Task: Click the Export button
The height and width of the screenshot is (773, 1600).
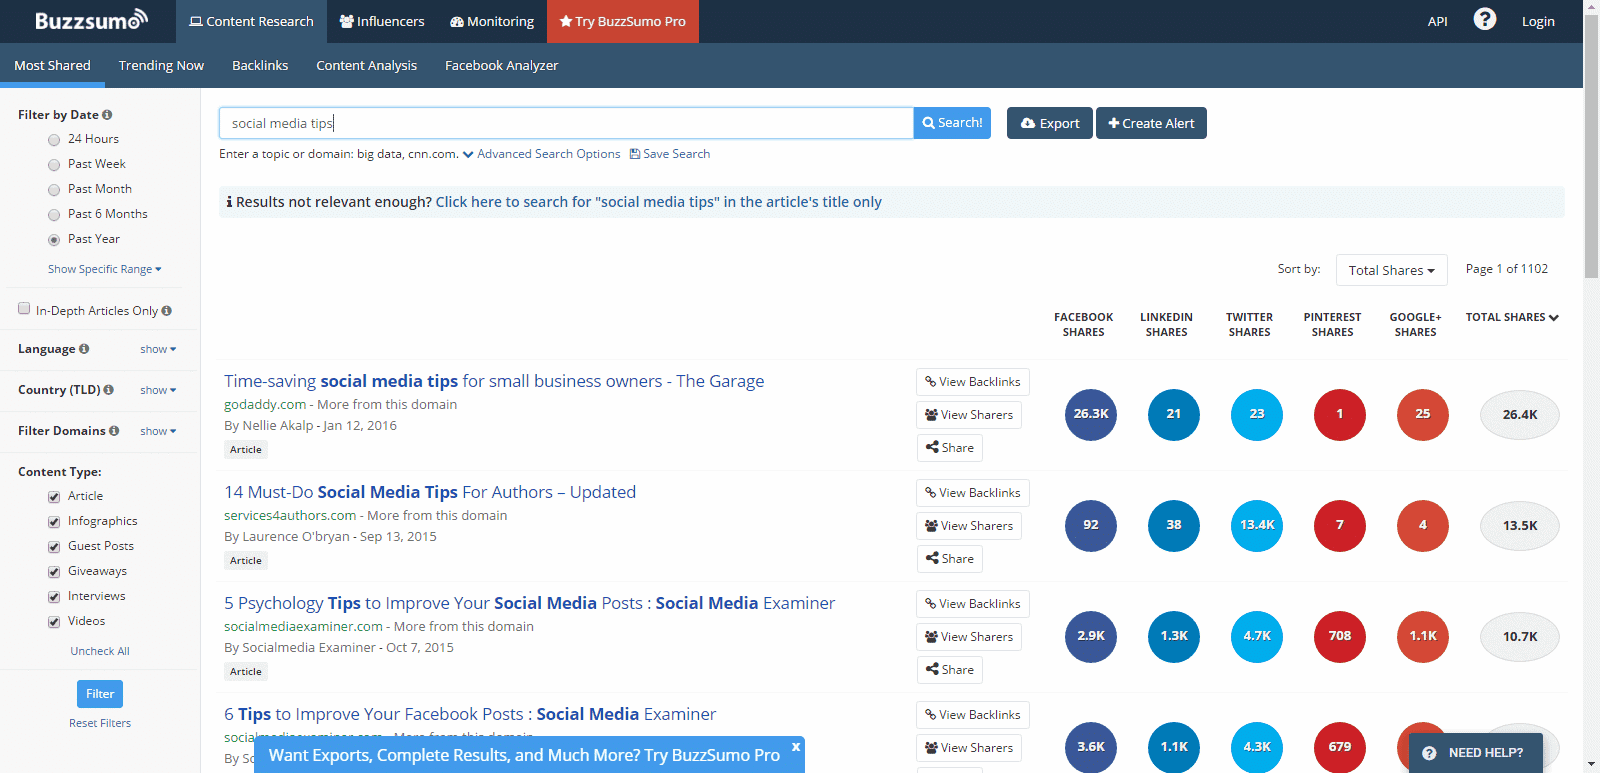Action: [1049, 123]
